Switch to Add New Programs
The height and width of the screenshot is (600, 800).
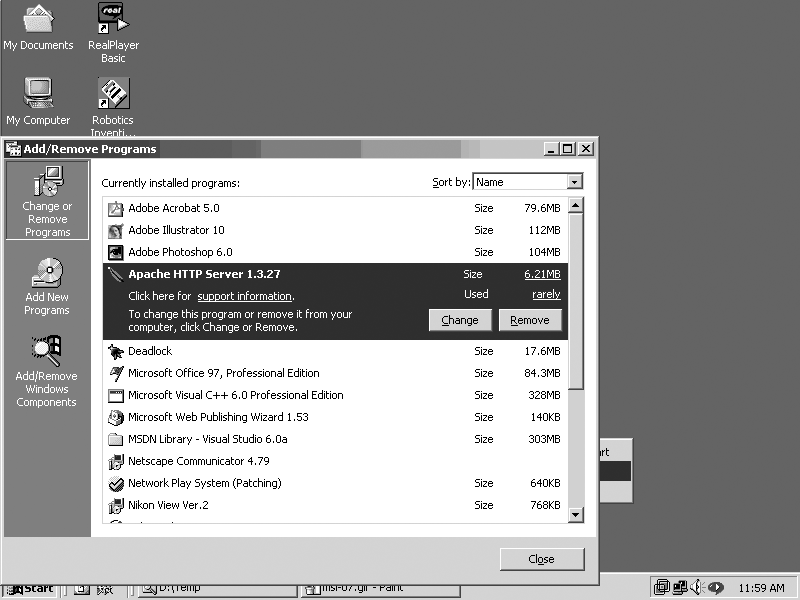coord(47,286)
